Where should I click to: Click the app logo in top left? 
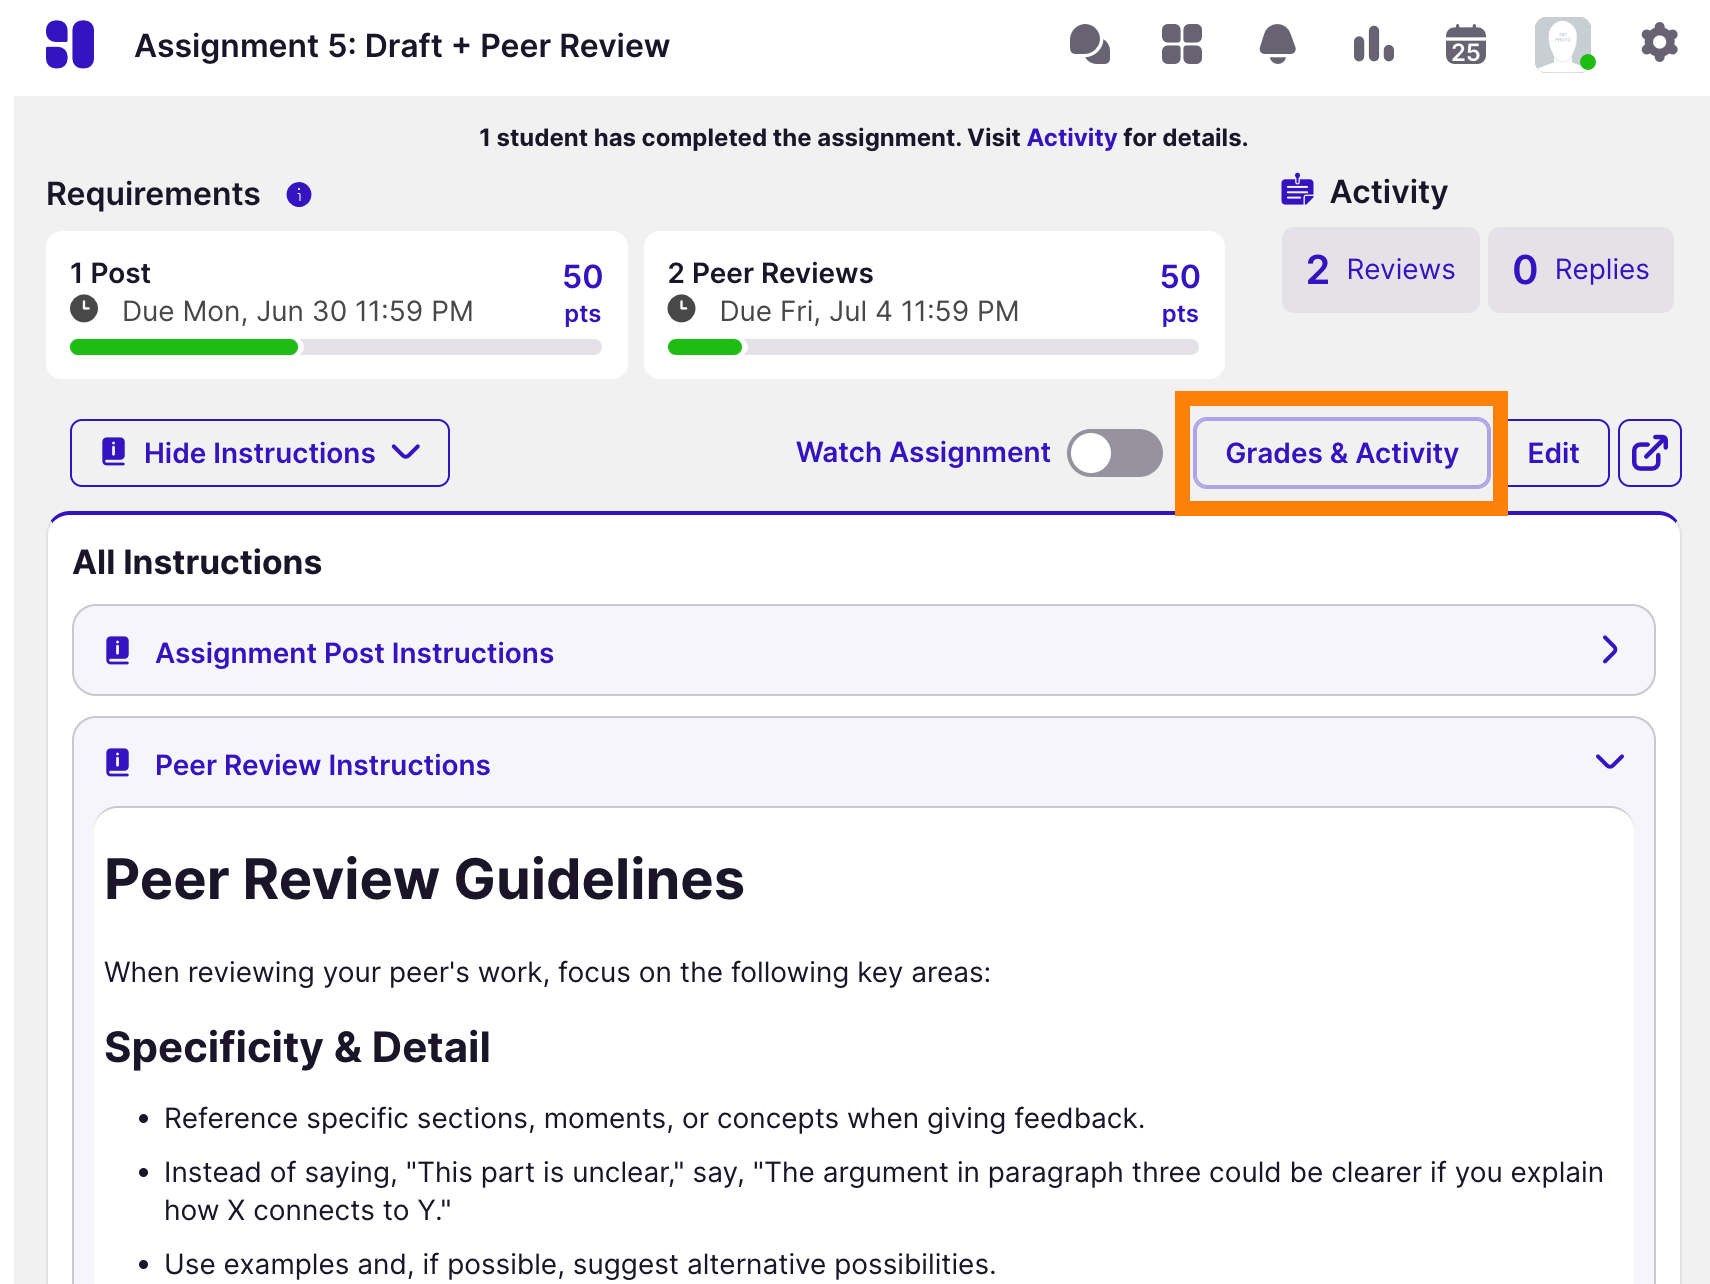69,45
